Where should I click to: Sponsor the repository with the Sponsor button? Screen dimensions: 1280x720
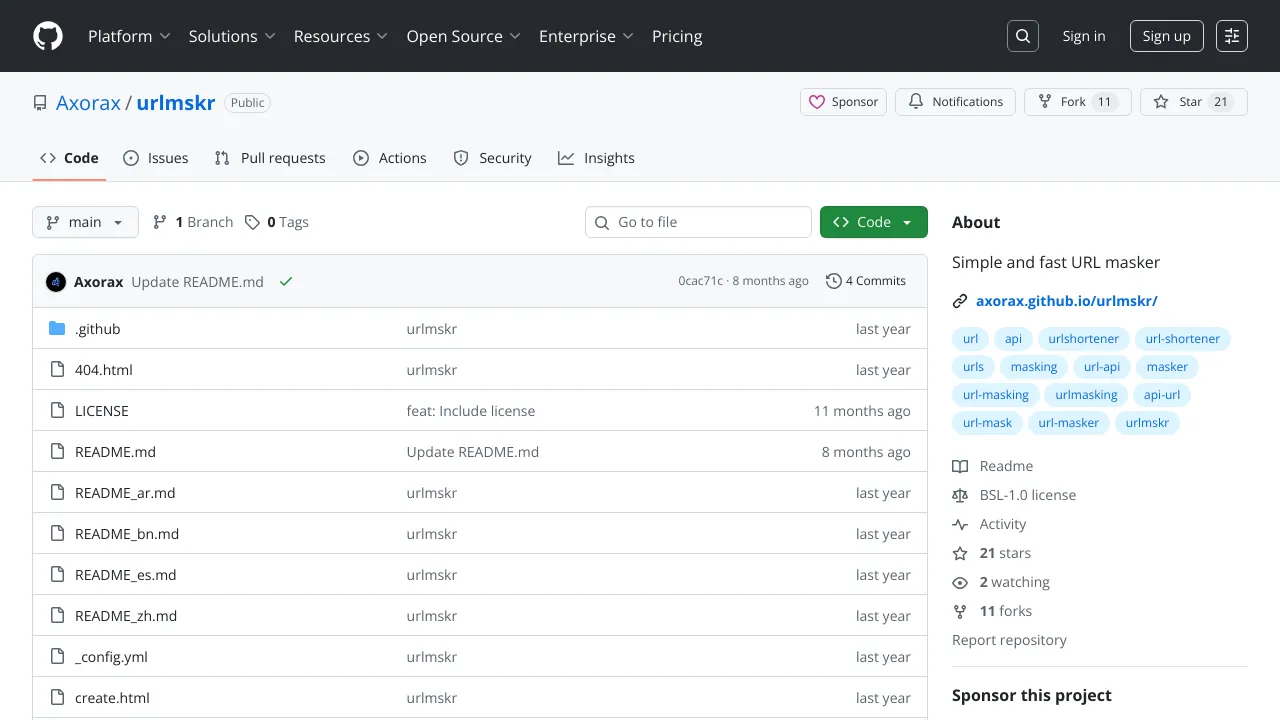[x=843, y=102]
